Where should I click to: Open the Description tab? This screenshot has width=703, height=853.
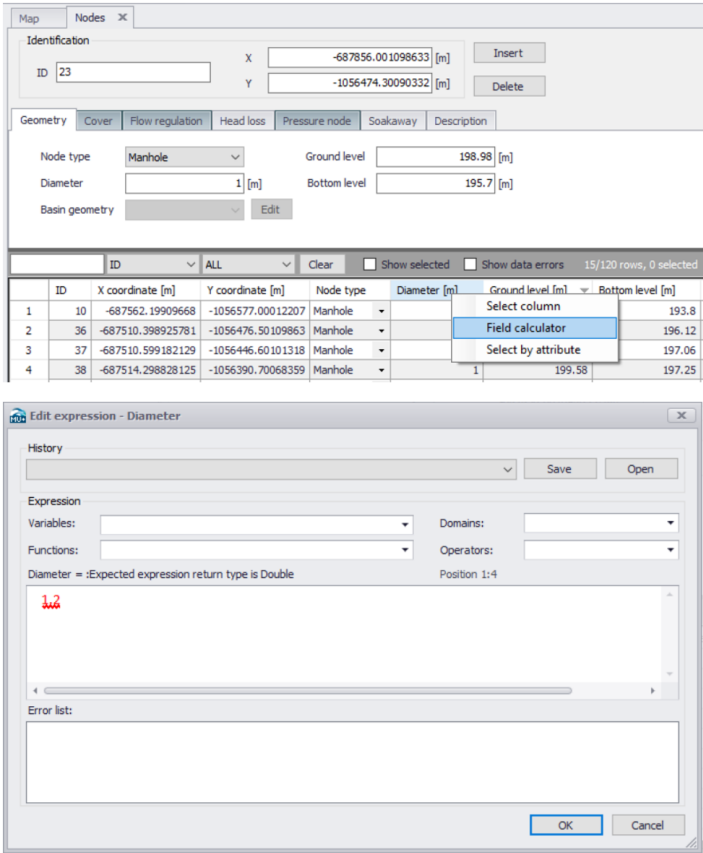461,121
